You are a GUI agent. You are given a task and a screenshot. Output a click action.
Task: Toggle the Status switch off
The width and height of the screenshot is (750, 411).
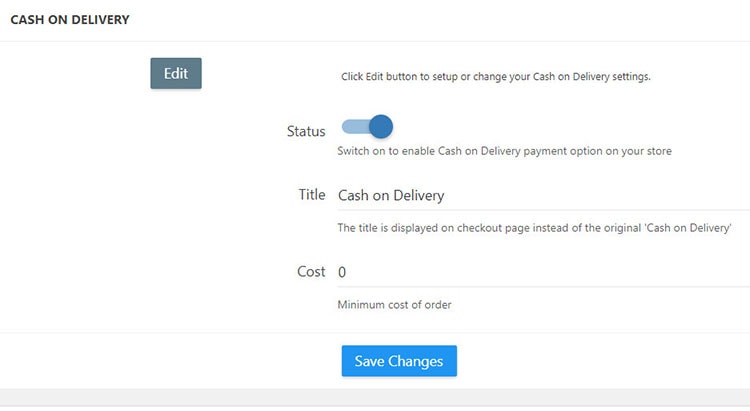pyautogui.click(x=367, y=127)
